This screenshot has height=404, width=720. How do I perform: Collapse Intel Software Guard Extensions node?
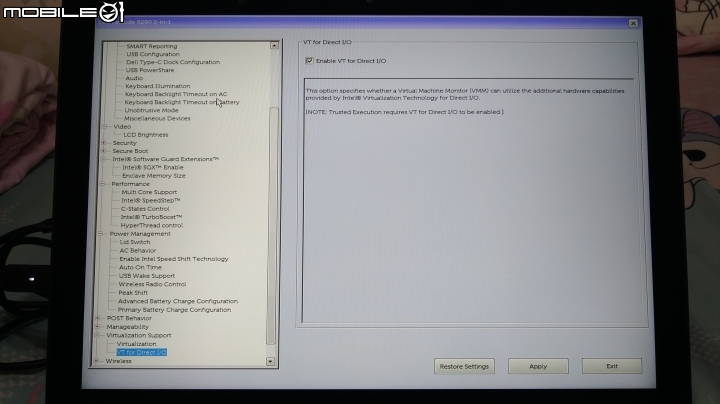click(103, 159)
